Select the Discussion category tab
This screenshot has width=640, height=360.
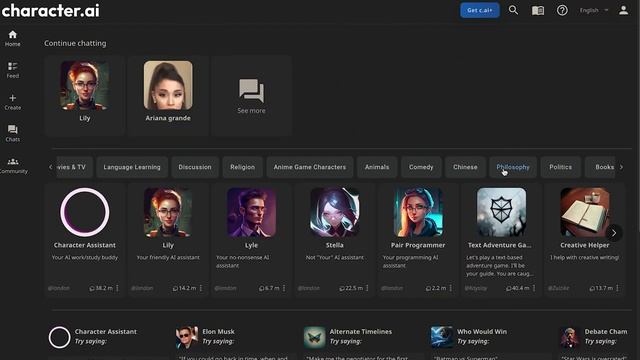(x=195, y=167)
